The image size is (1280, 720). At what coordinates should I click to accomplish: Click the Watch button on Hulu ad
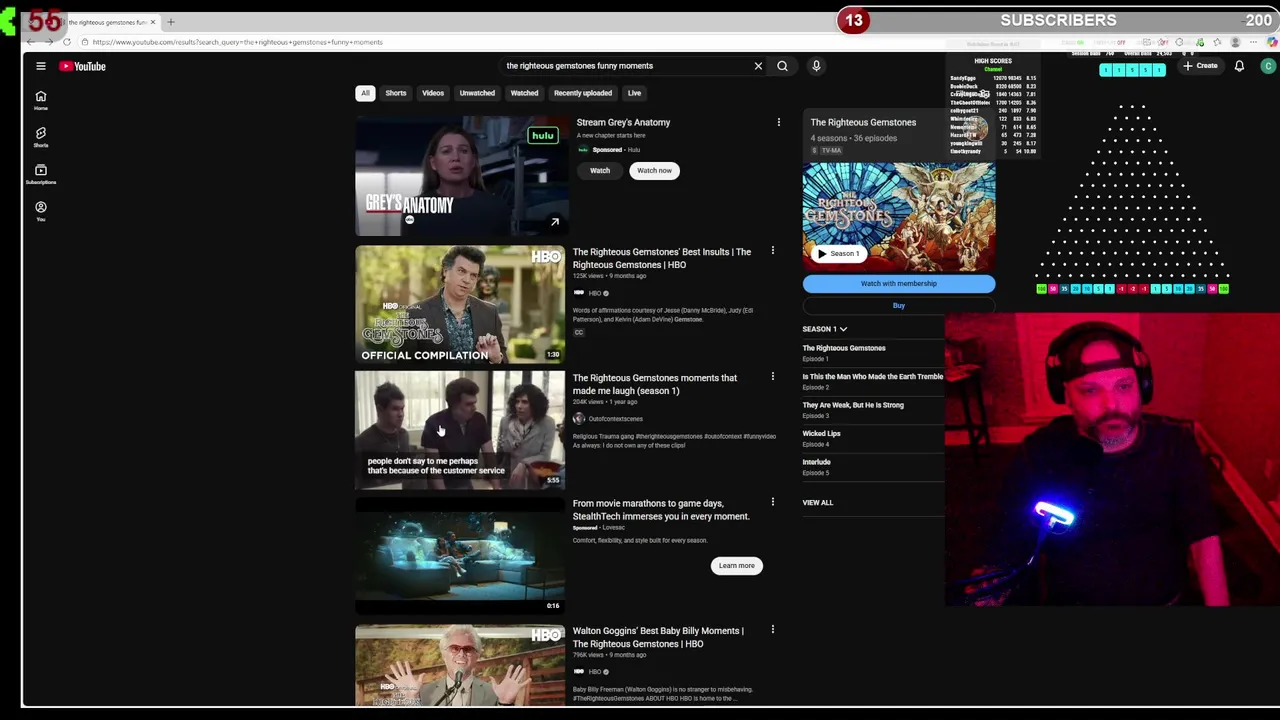point(600,171)
